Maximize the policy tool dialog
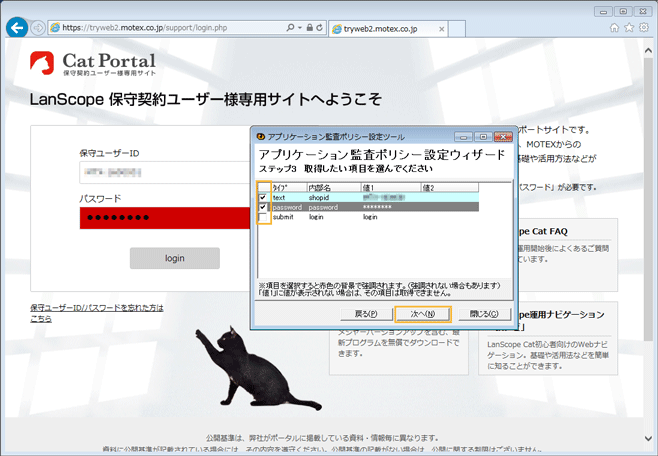Screen dimensions: 658x456 pos(483,137)
